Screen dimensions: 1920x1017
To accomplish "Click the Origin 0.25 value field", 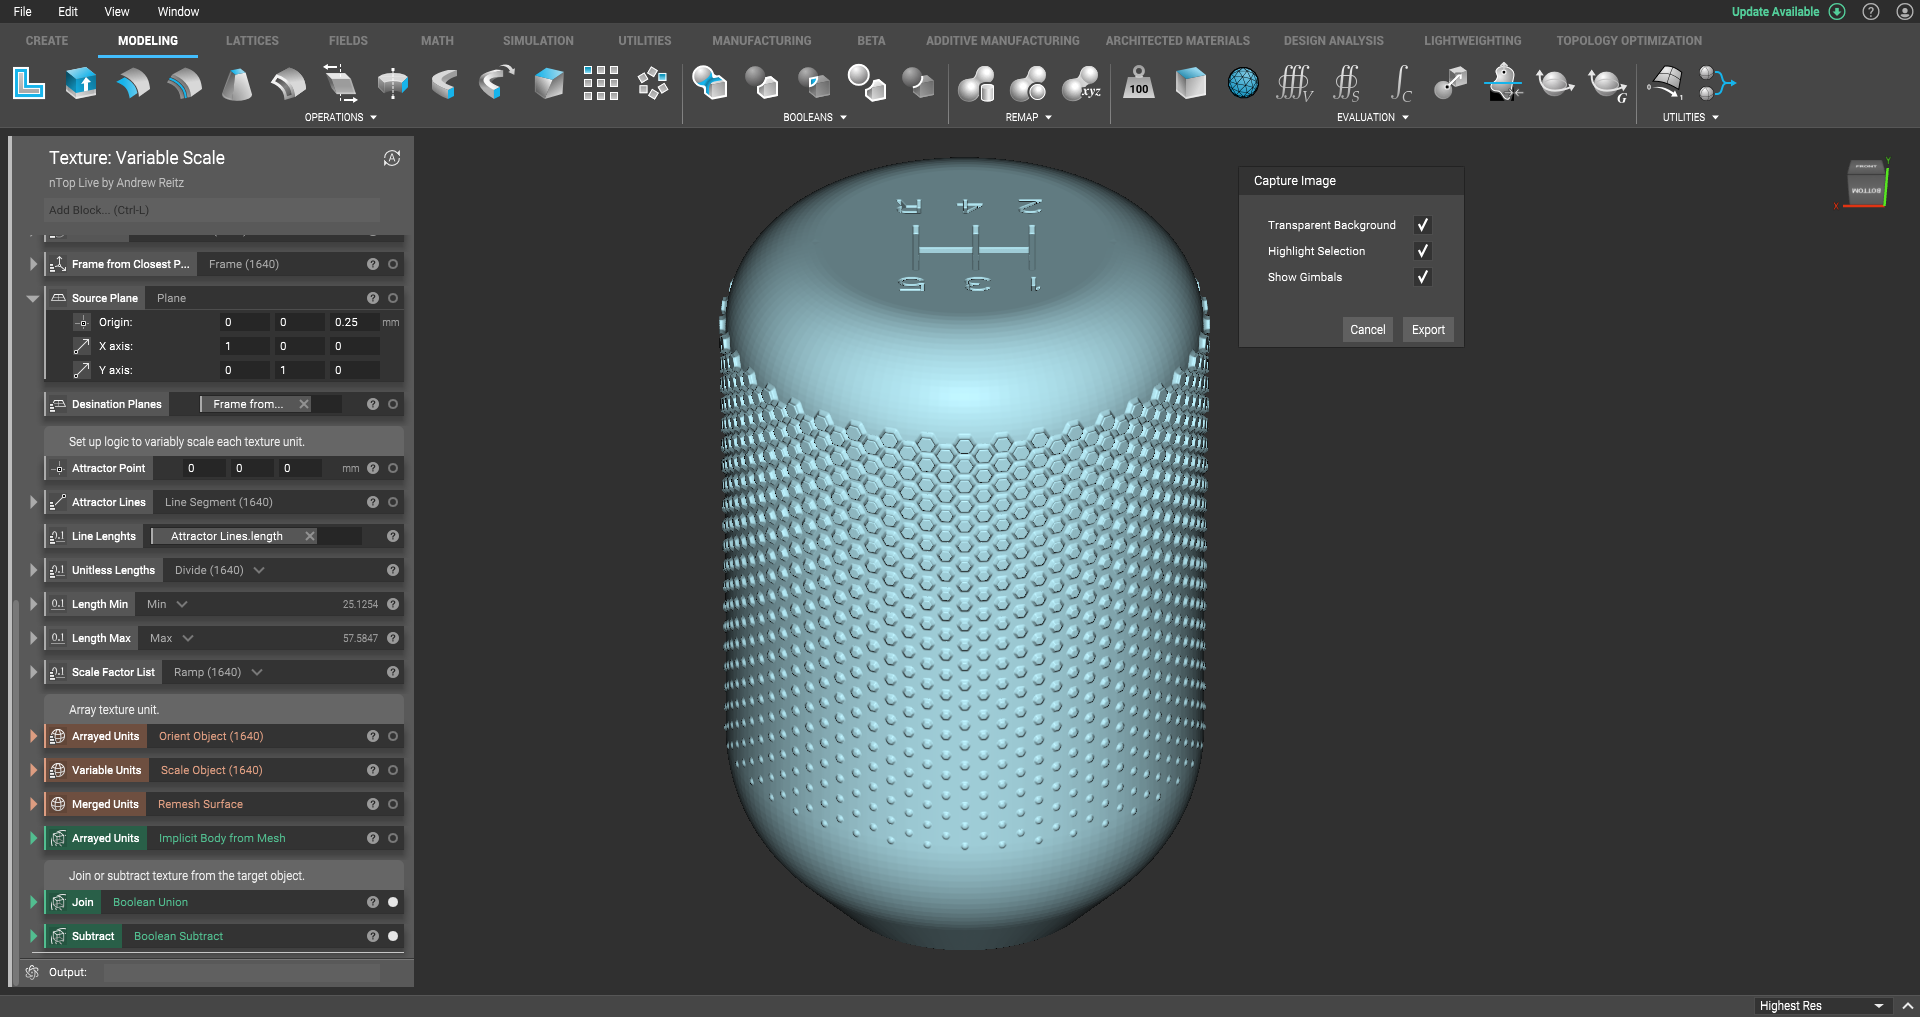I will coord(355,322).
